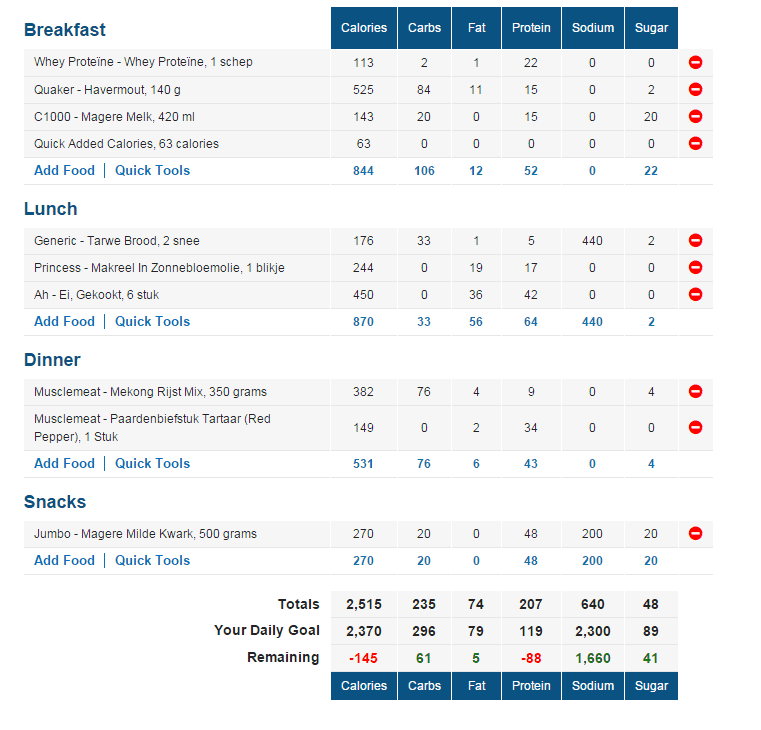
Task: Remove the Ah Ei Gekookt entry
Action: coord(696,294)
